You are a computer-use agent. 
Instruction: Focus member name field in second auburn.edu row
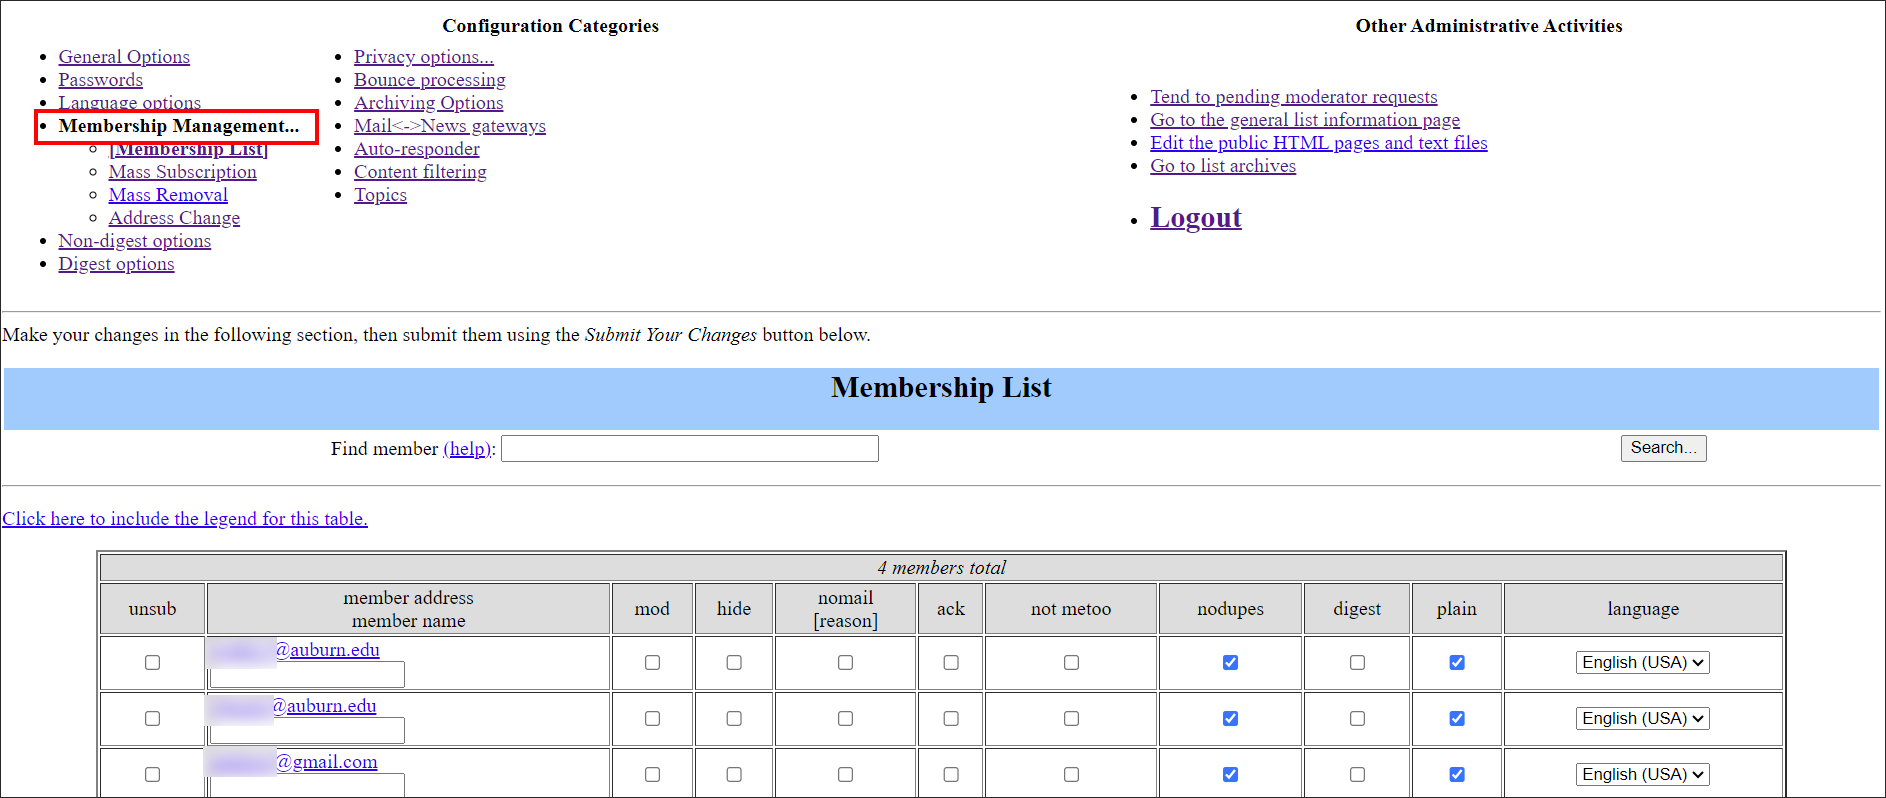tap(307, 731)
